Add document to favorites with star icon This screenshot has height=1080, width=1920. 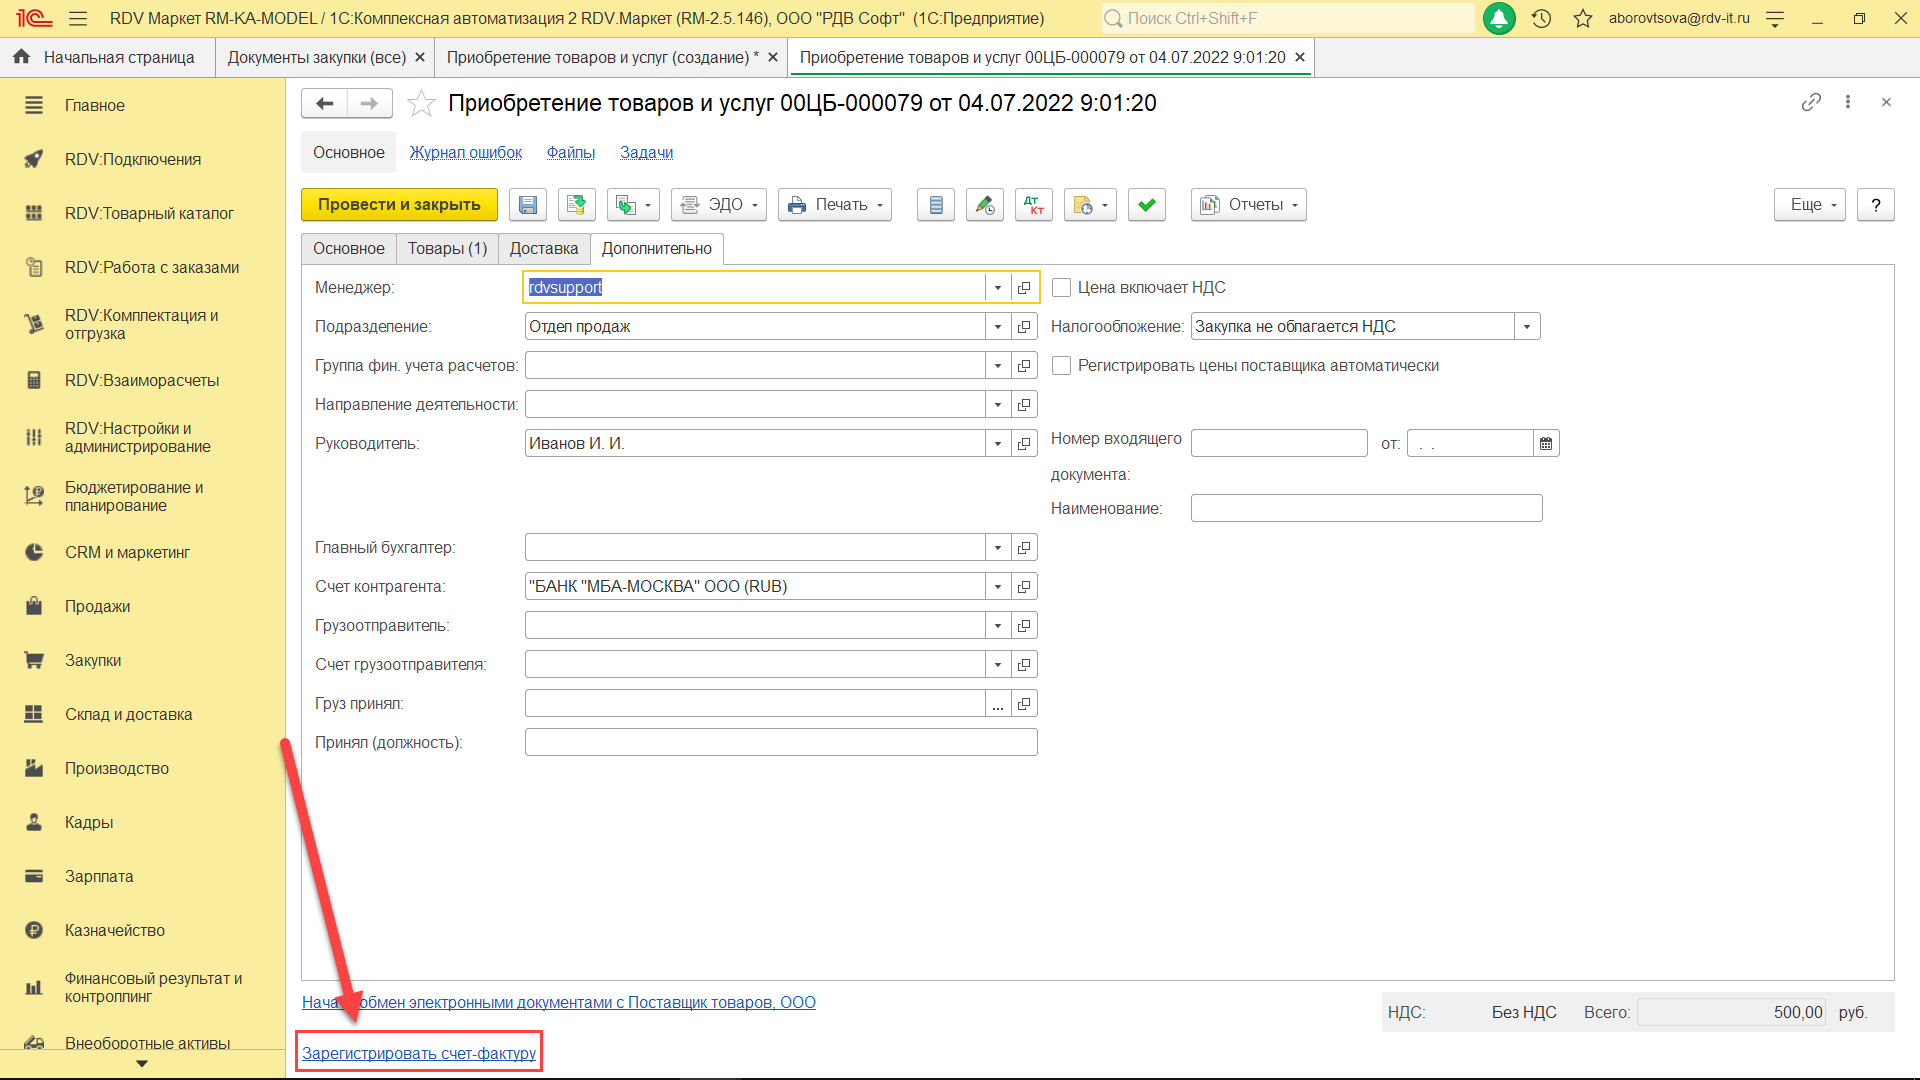pyautogui.click(x=421, y=103)
